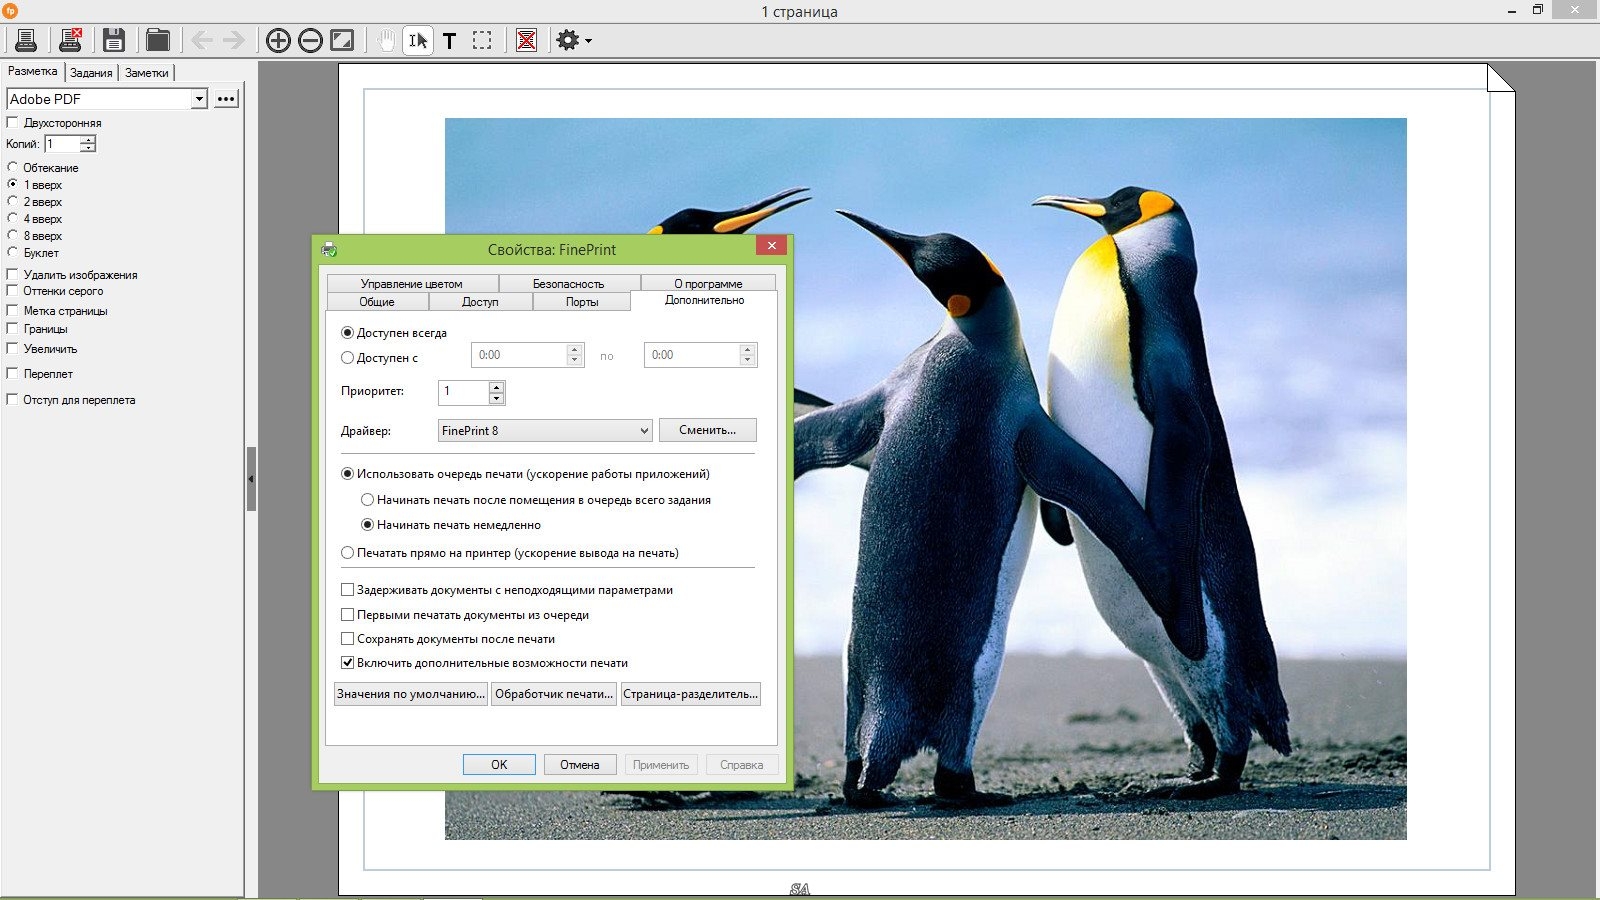1600x900 pixels.
Task: Check Оттенки серого
Action: 13,291
